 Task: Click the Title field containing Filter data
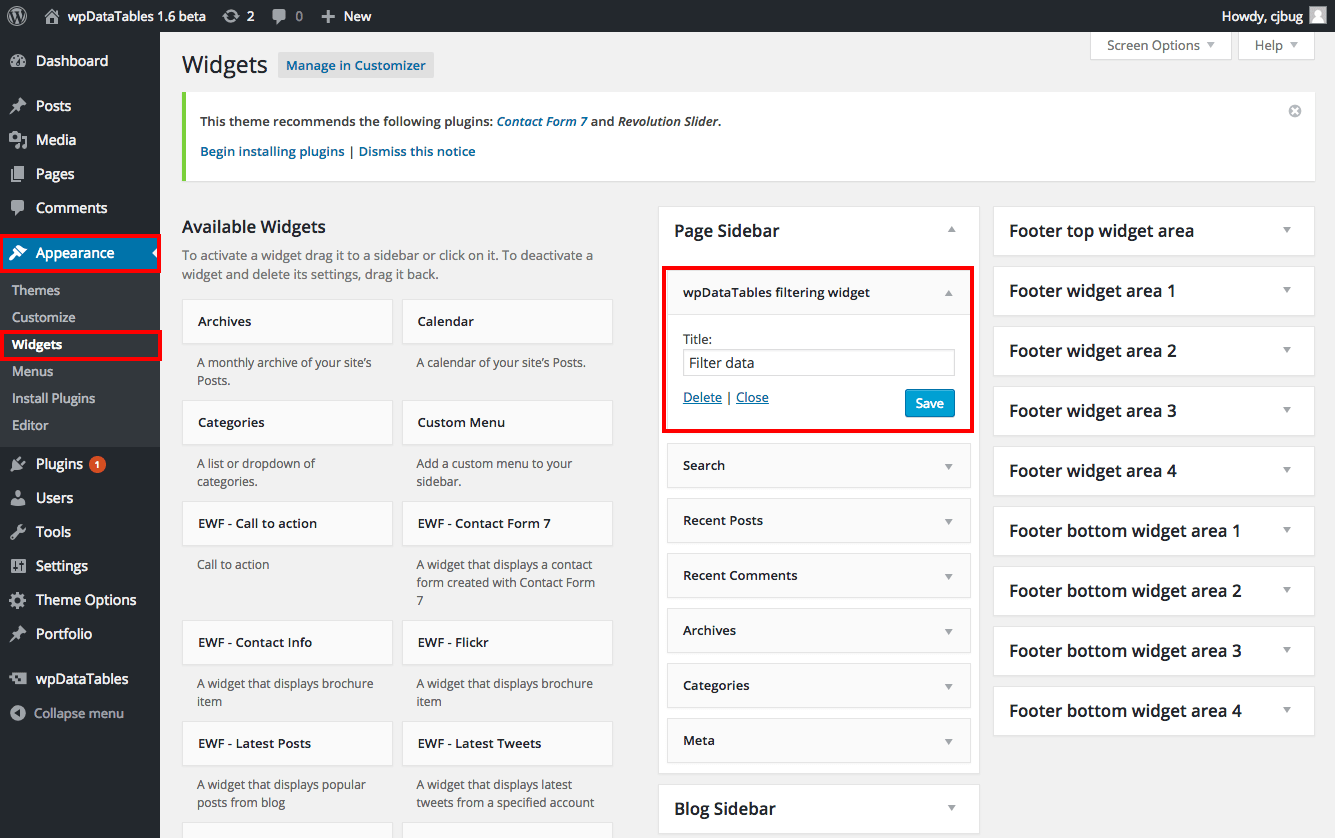(x=817, y=362)
